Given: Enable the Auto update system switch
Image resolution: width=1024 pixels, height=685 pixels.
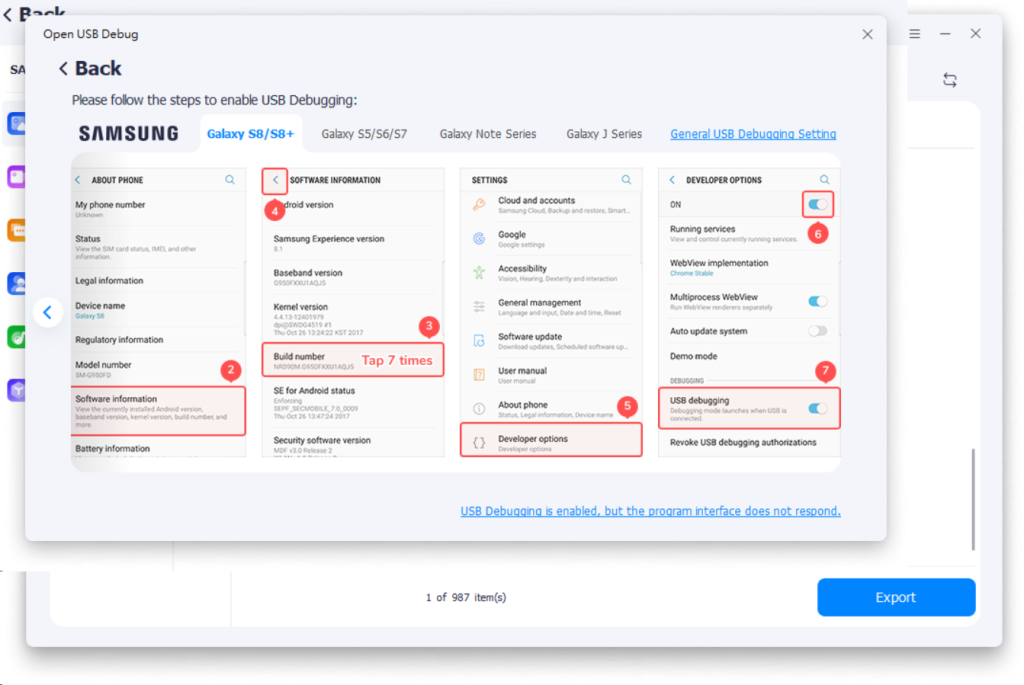Looking at the screenshot, I should click(818, 331).
